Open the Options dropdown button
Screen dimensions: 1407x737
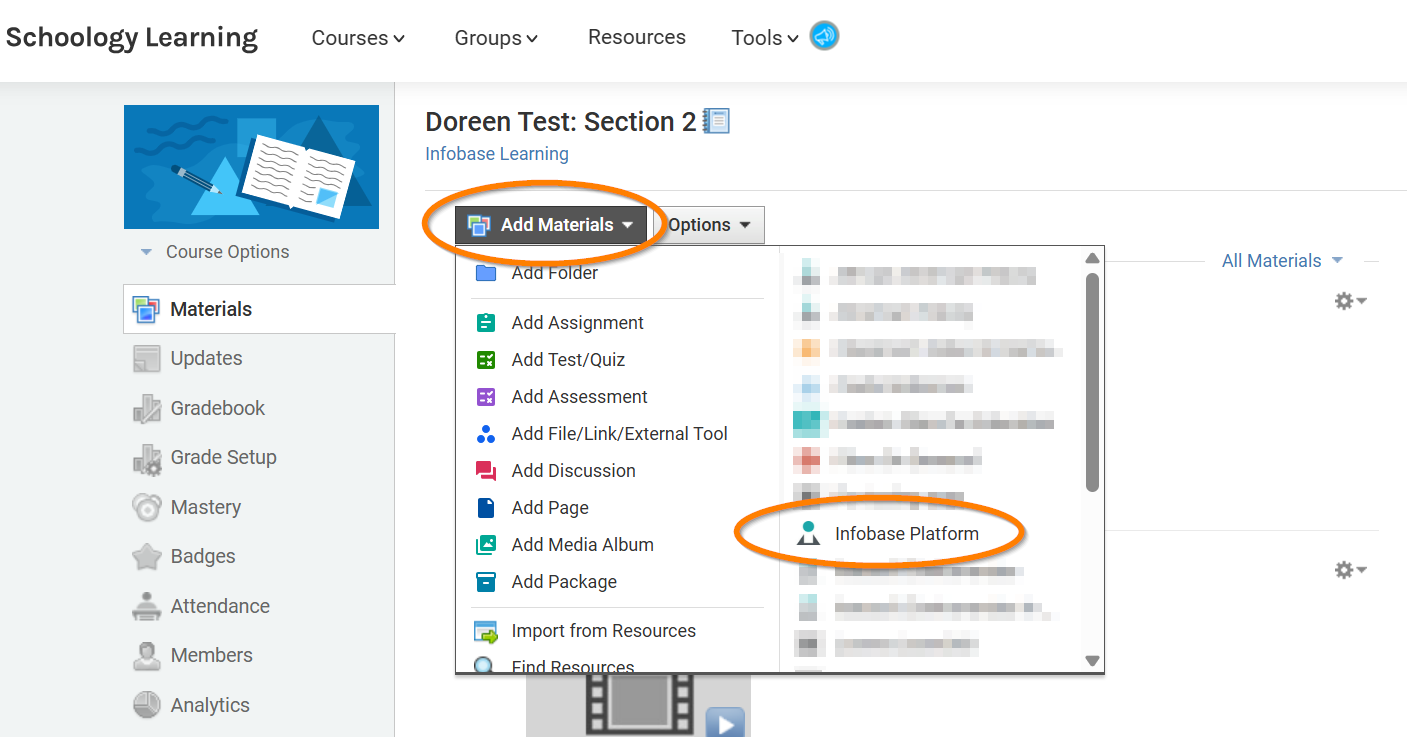click(x=708, y=225)
